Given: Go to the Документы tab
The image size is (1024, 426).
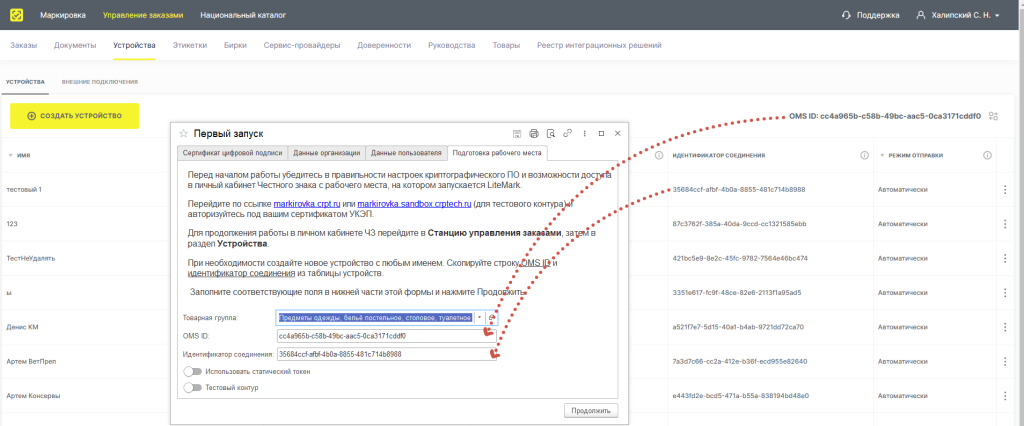Looking at the screenshot, I should click(75, 45).
